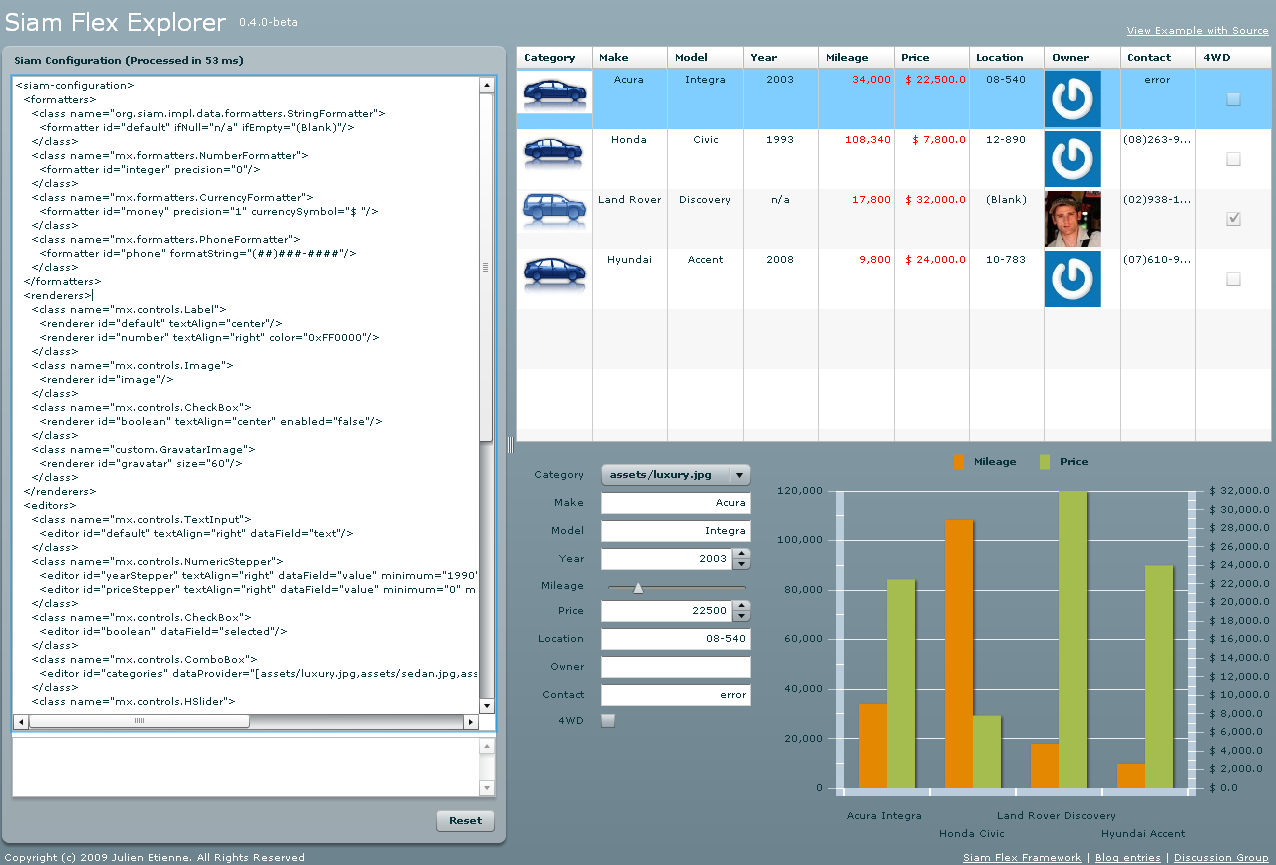The width and height of the screenshot is (1276, 865).
Task: Select the "(07)610-9..." contact cell
Action: tap(1157, 260)
